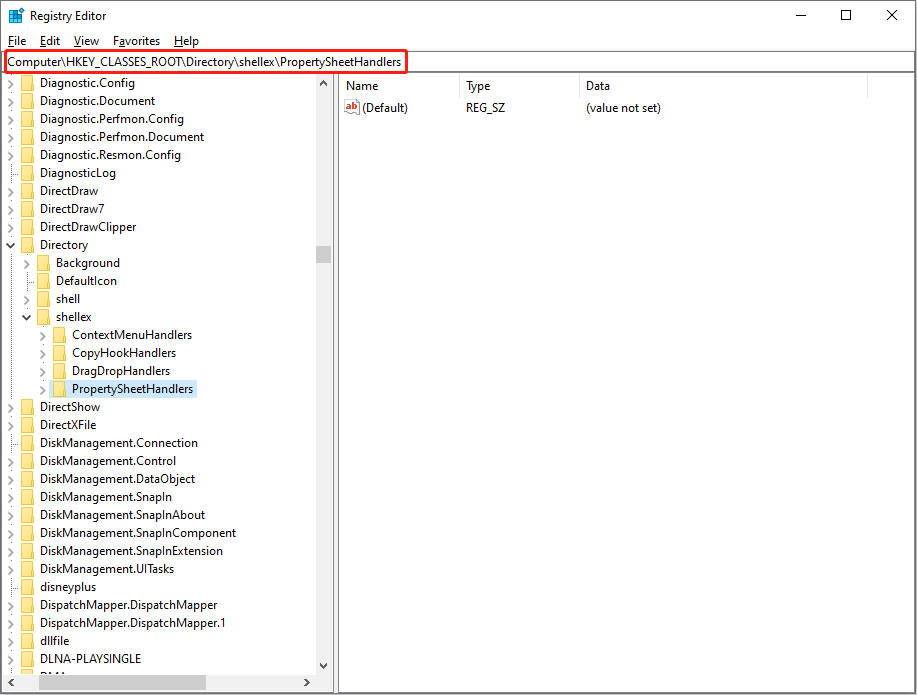The width and height of the screenshot is (917, 695).
Task: Click the dllfile folder icon
Action: 26,640
